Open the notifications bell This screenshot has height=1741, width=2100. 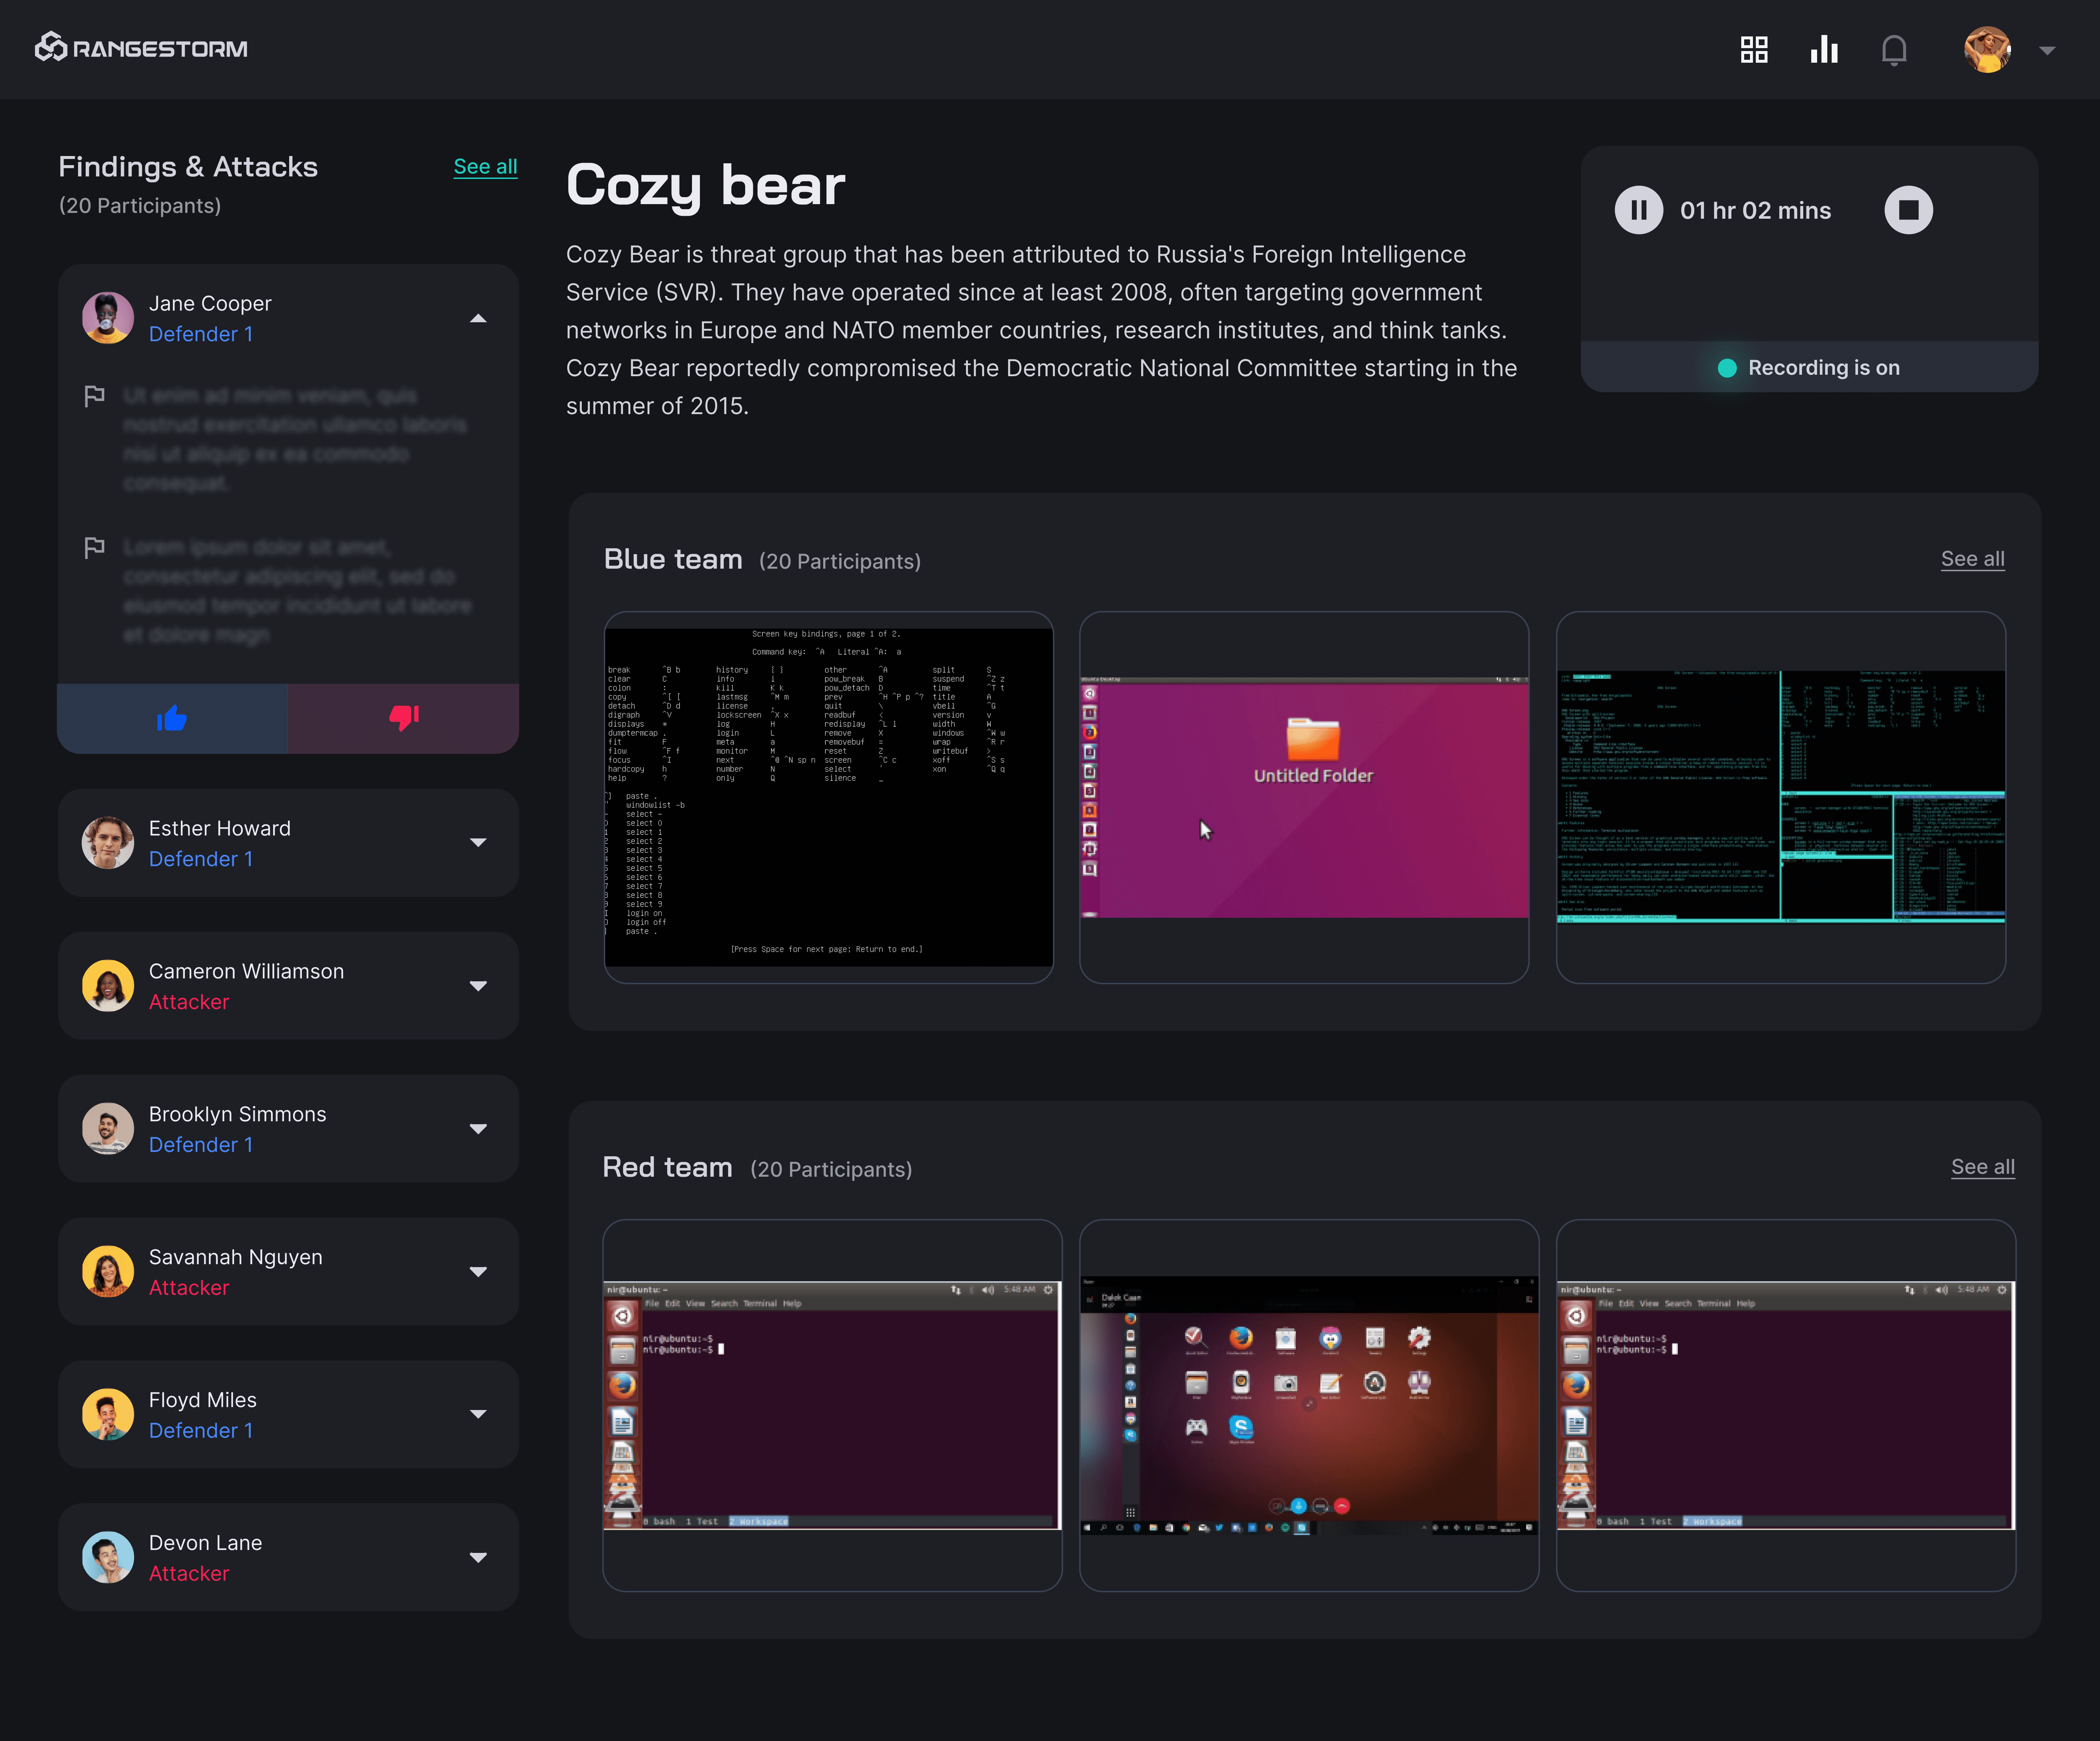1894,49
